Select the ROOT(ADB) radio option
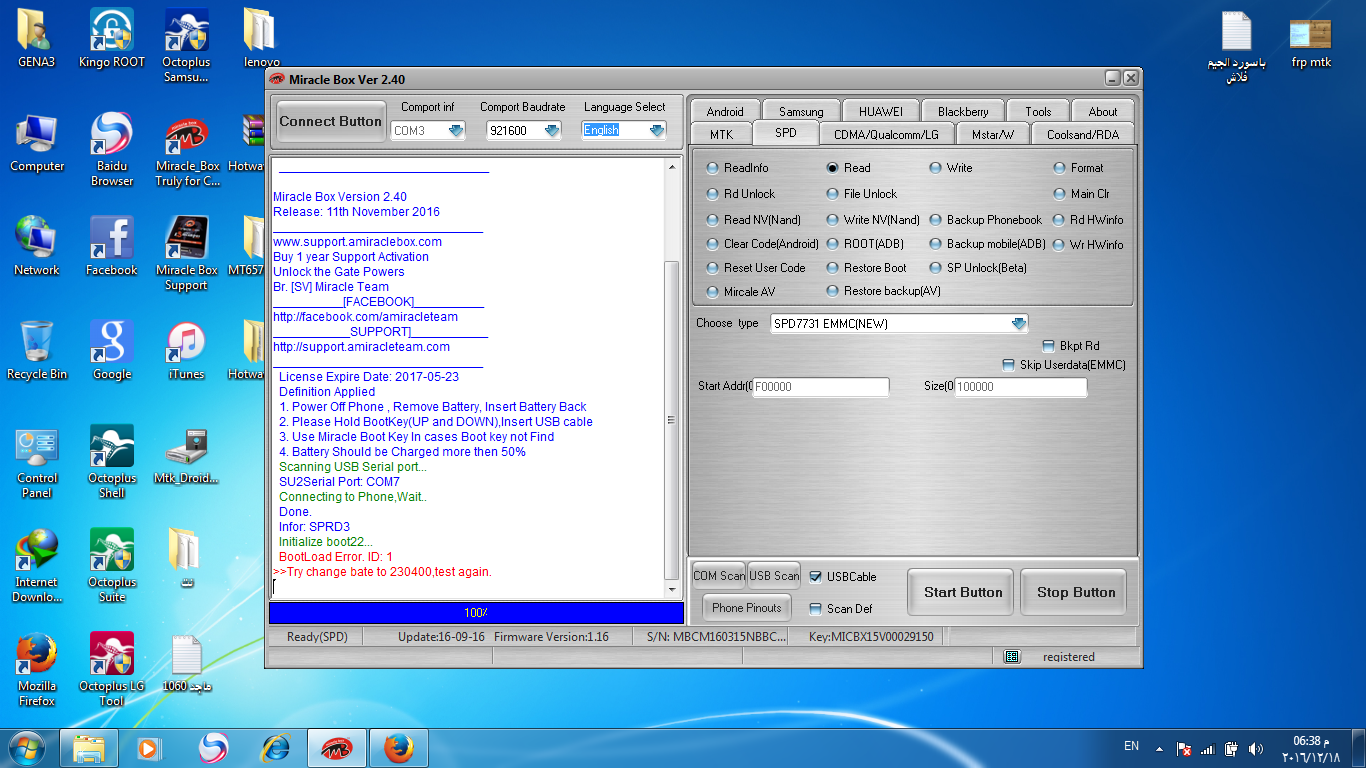Viewport: 1366px width, 768px height. 865,244
